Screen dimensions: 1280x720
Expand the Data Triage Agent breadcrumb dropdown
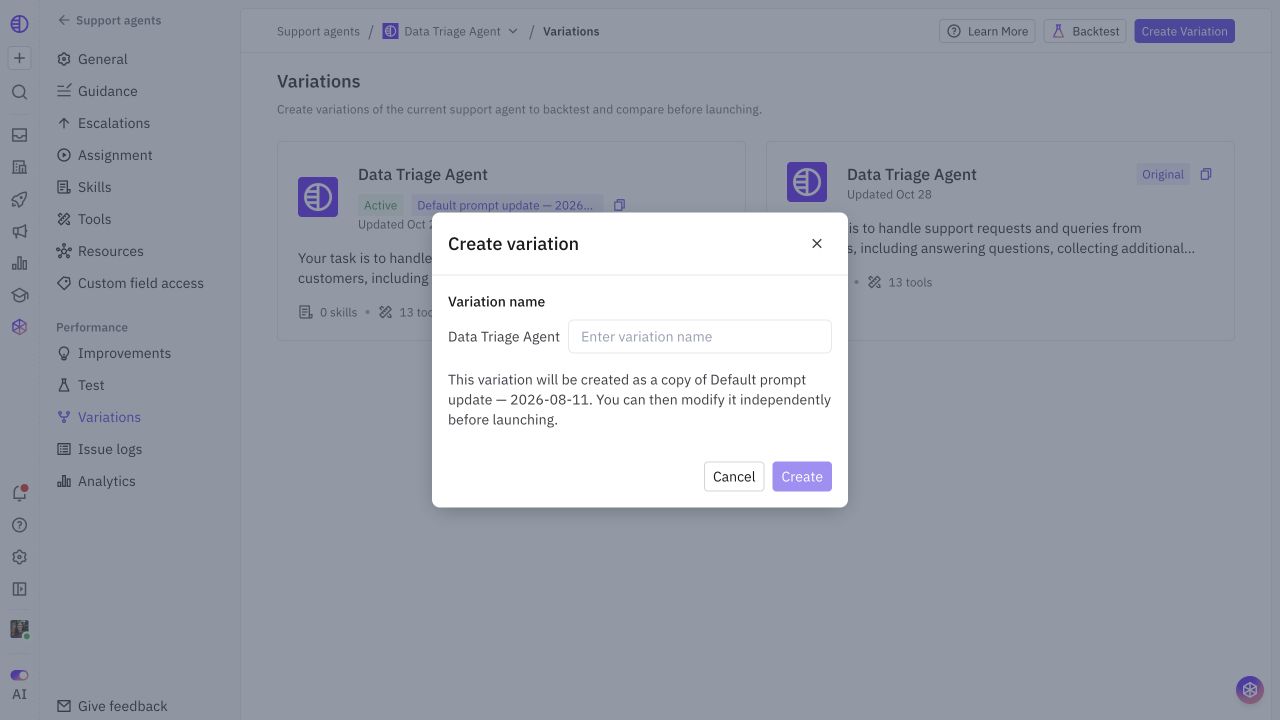[x=513, y=31]
